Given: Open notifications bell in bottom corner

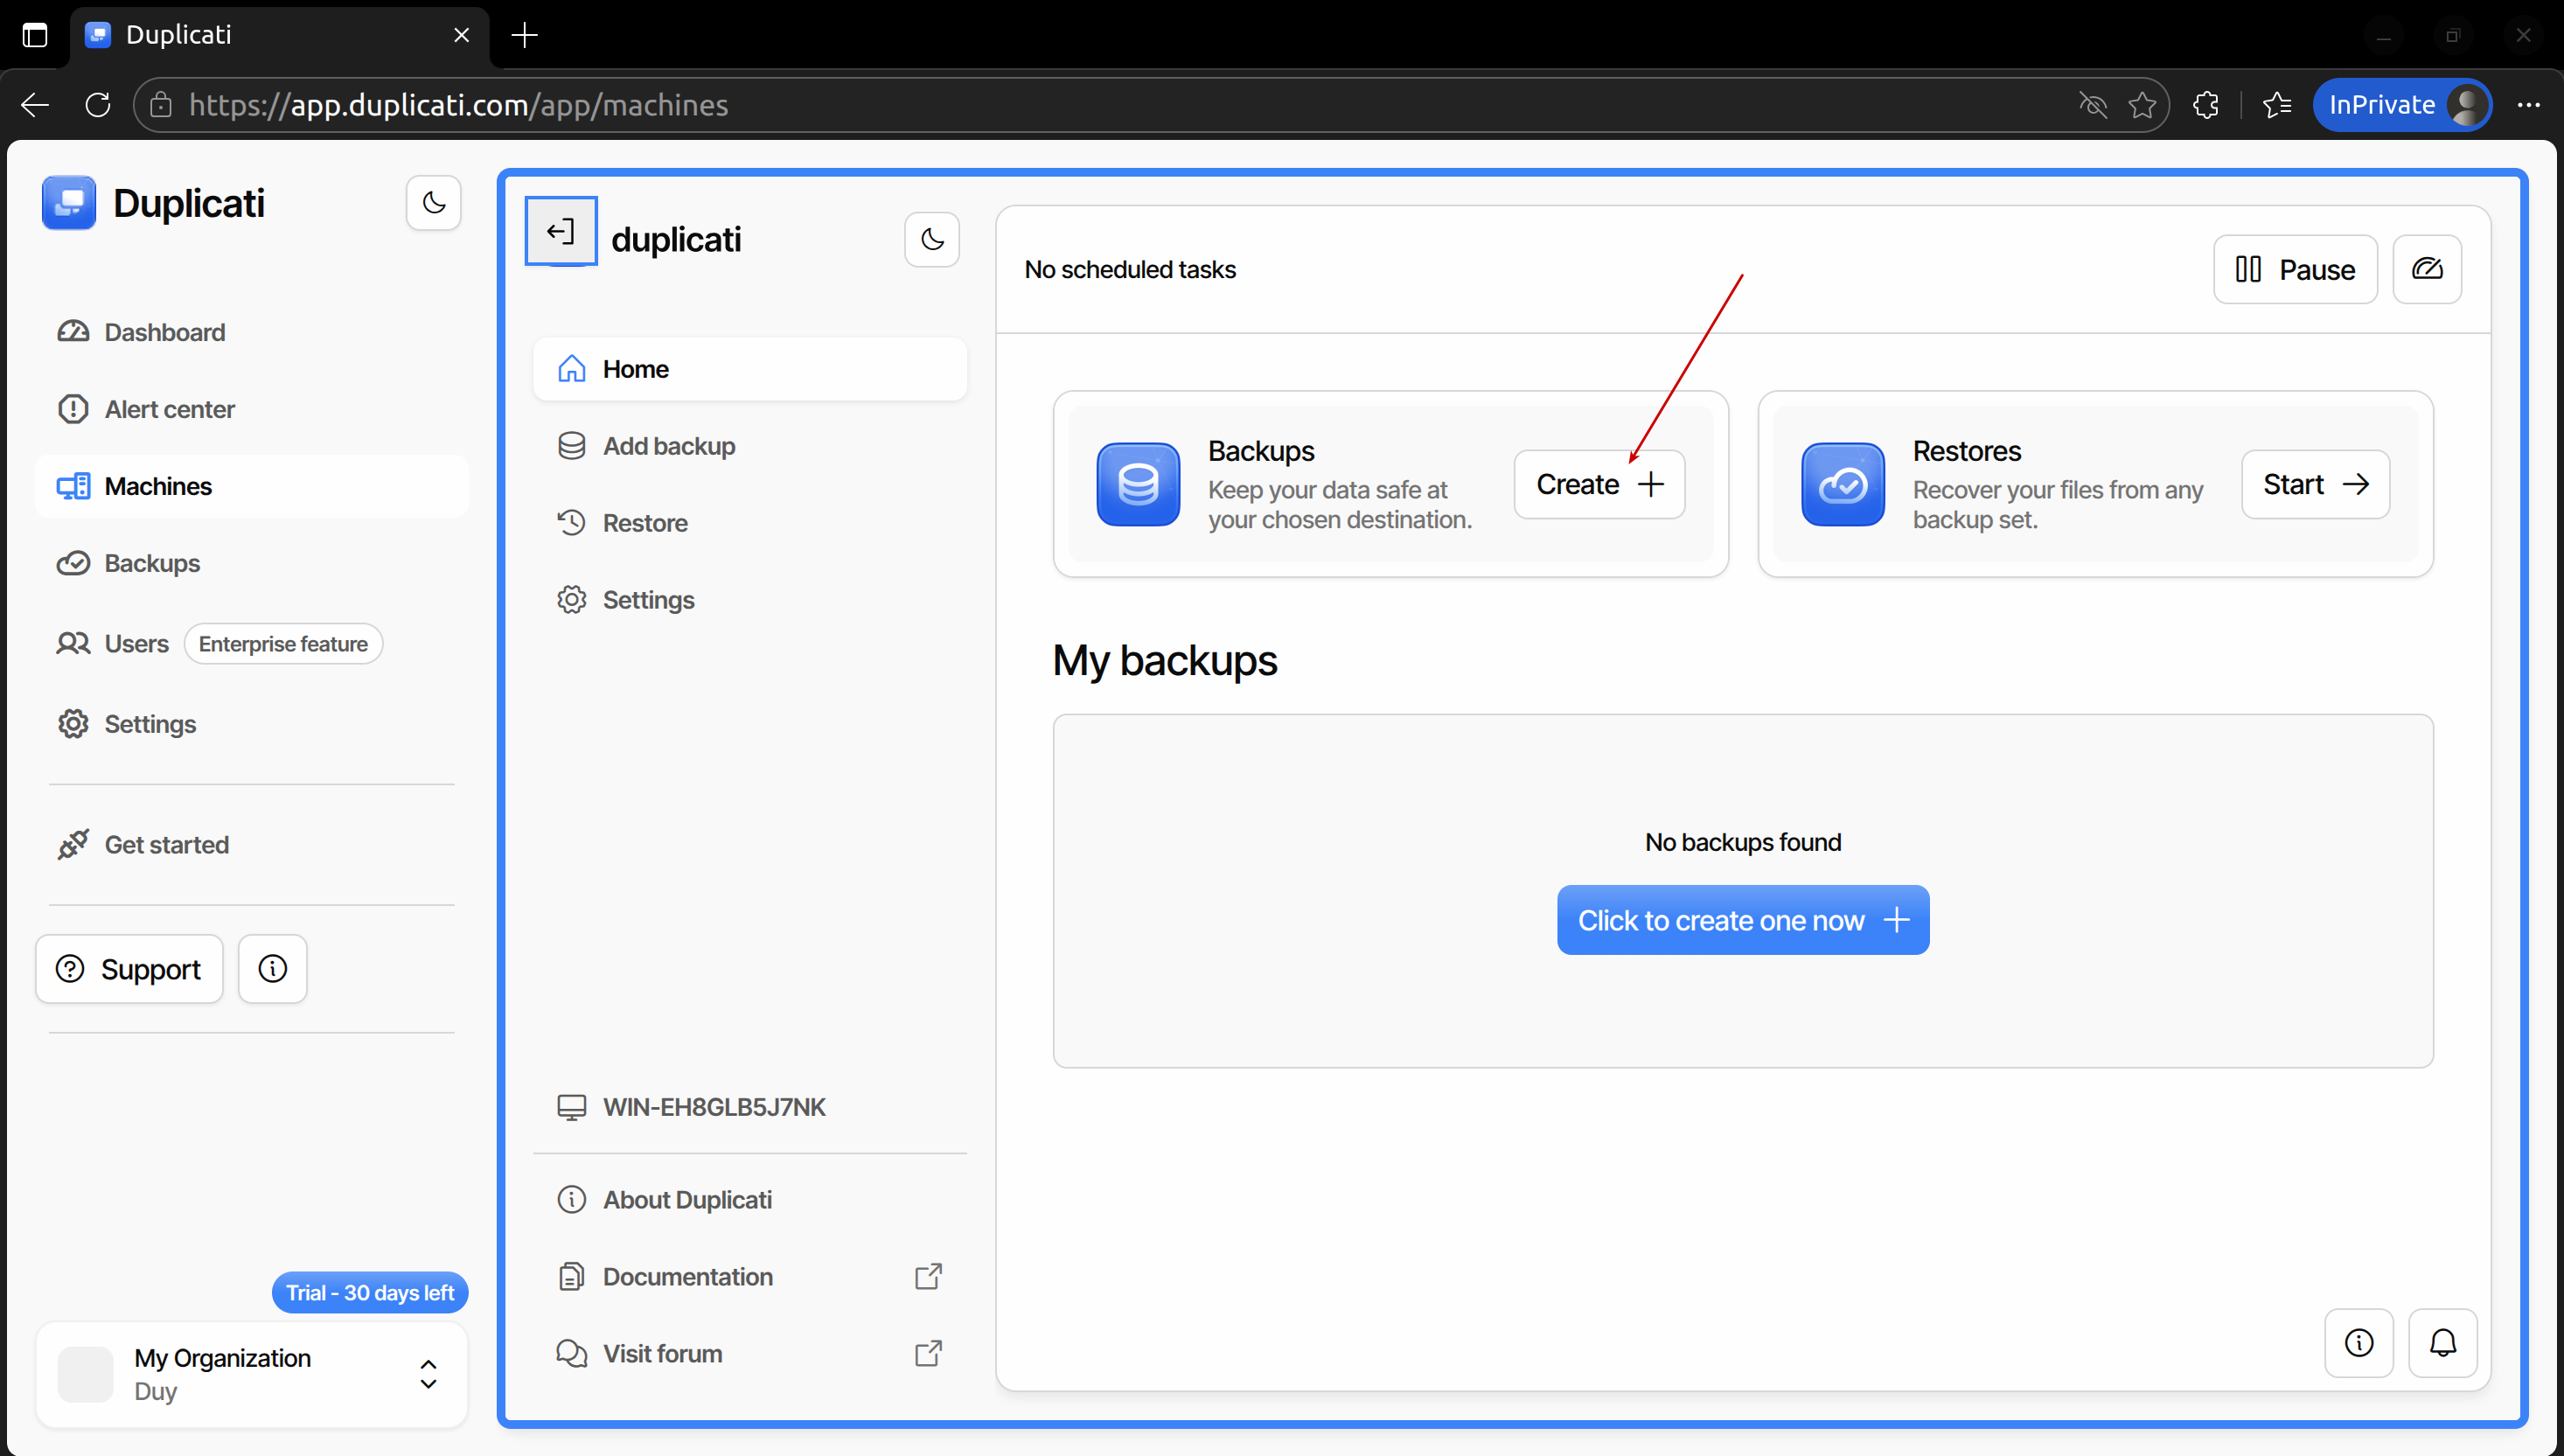Looking at the screenshot, I should coord(2442,1343).
